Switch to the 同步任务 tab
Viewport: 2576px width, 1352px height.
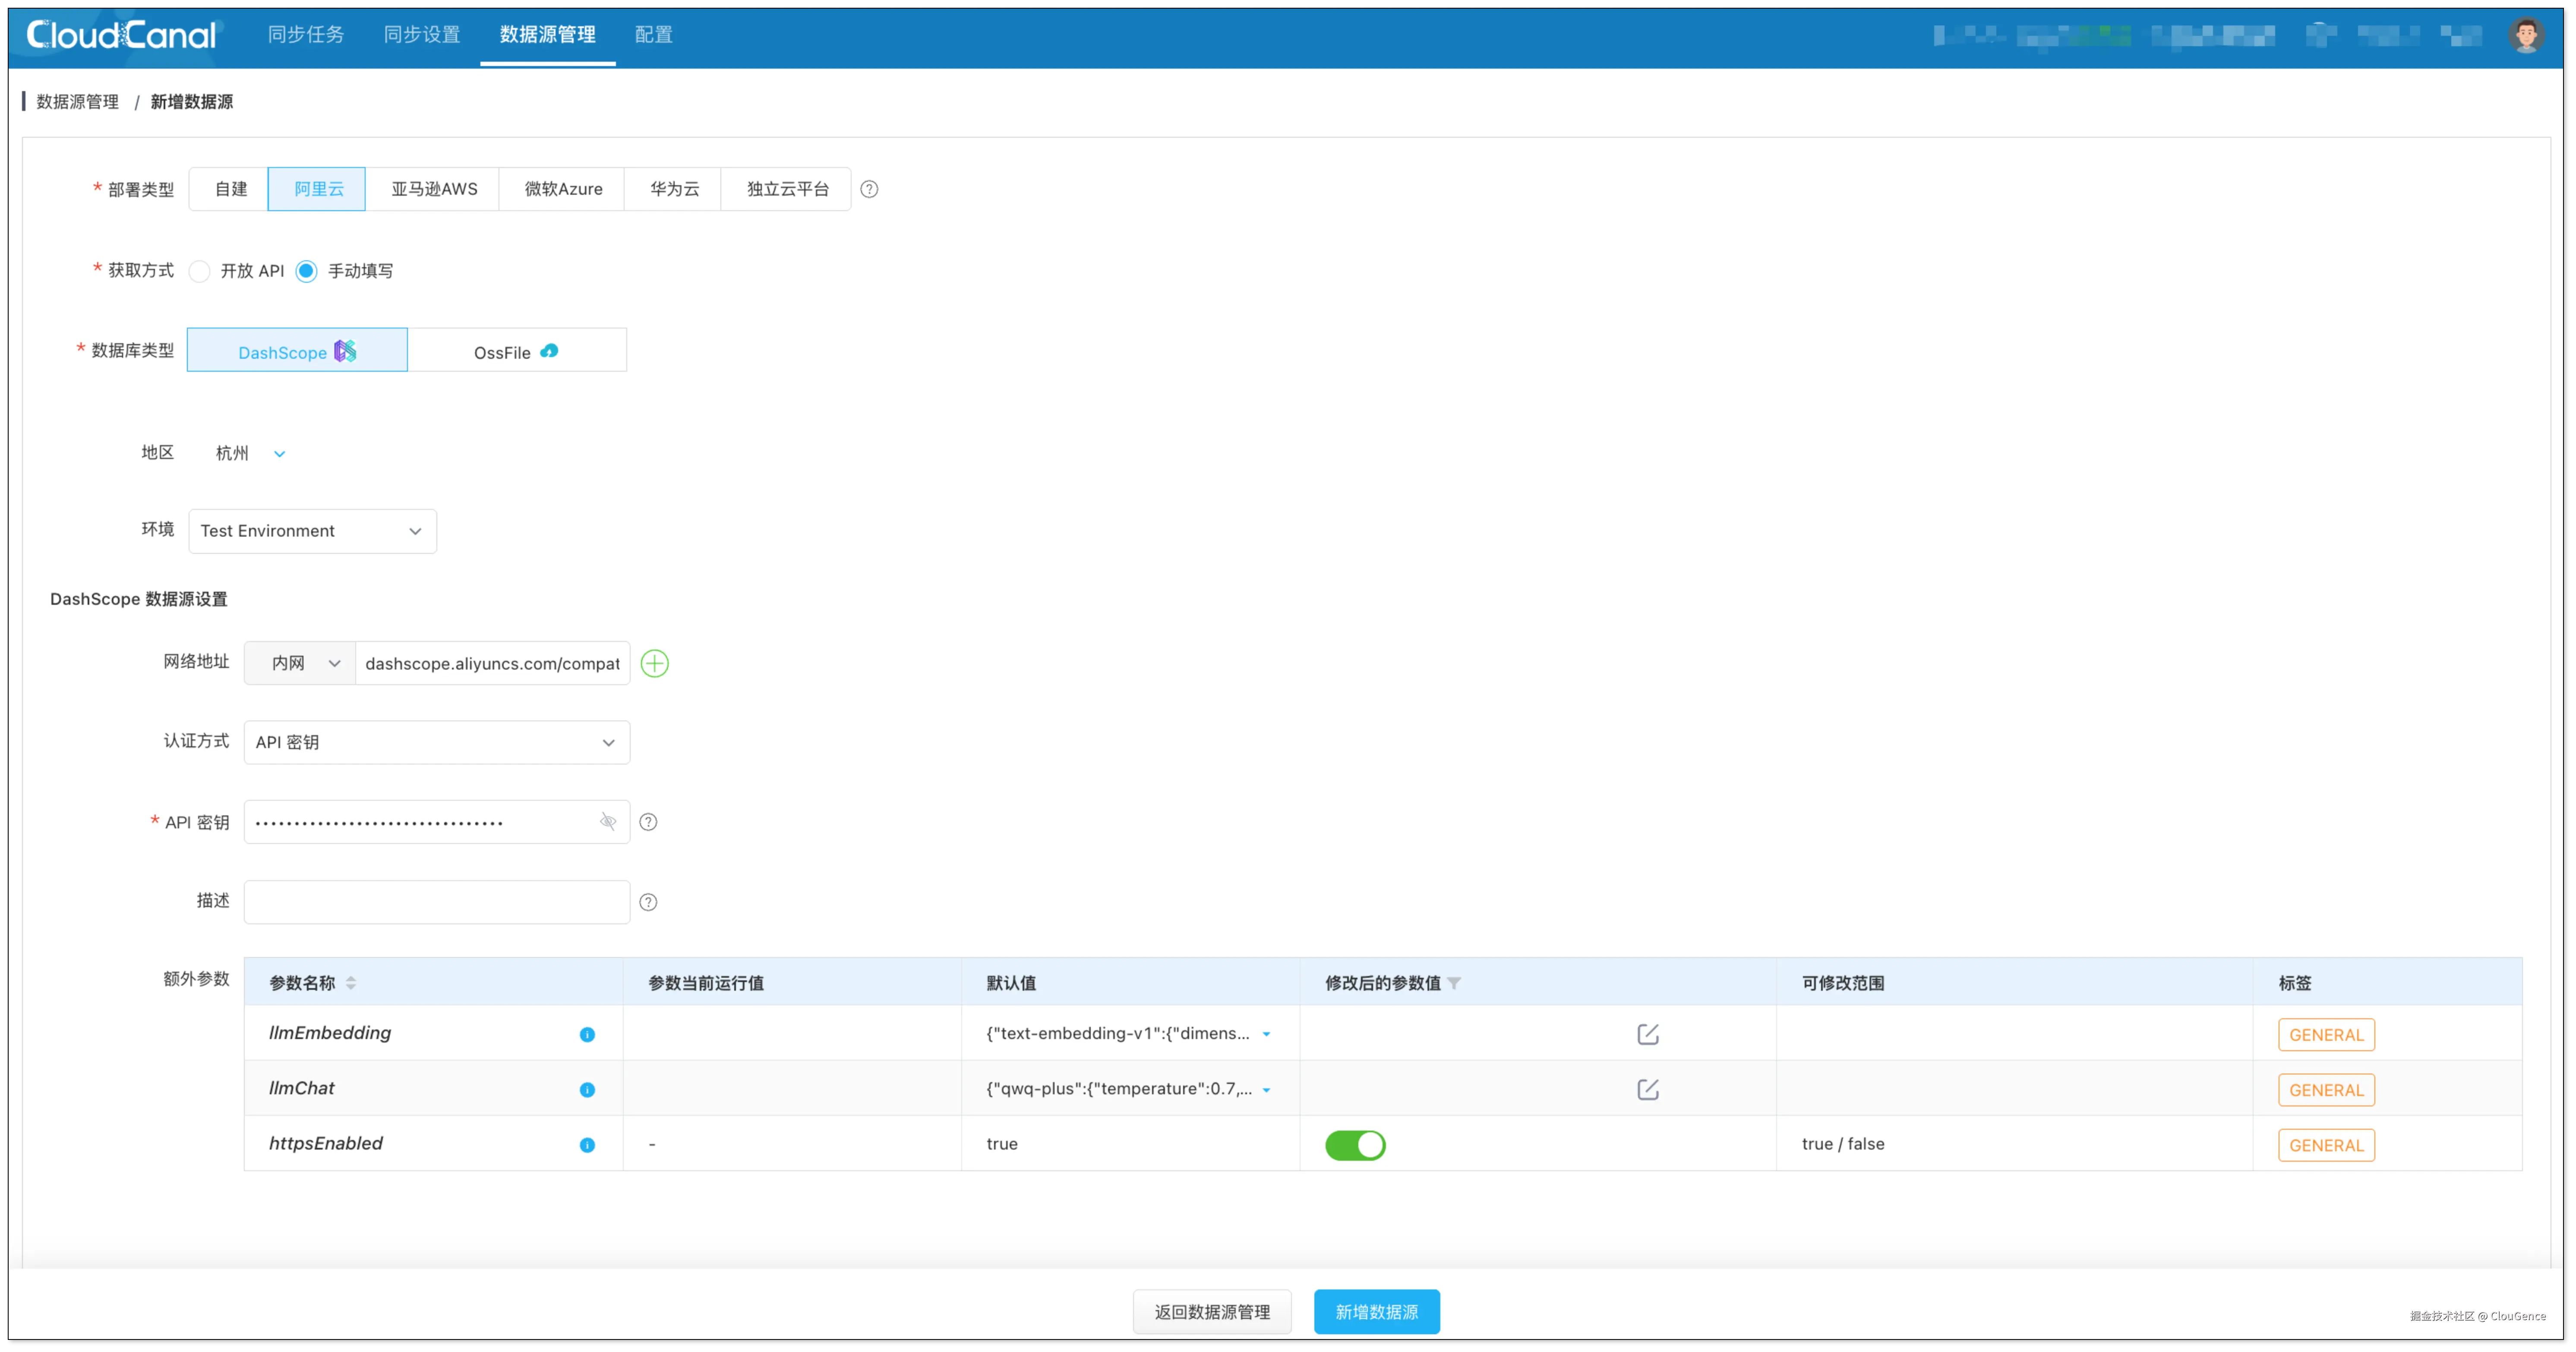pyautogui.click(x=306, y=35)
